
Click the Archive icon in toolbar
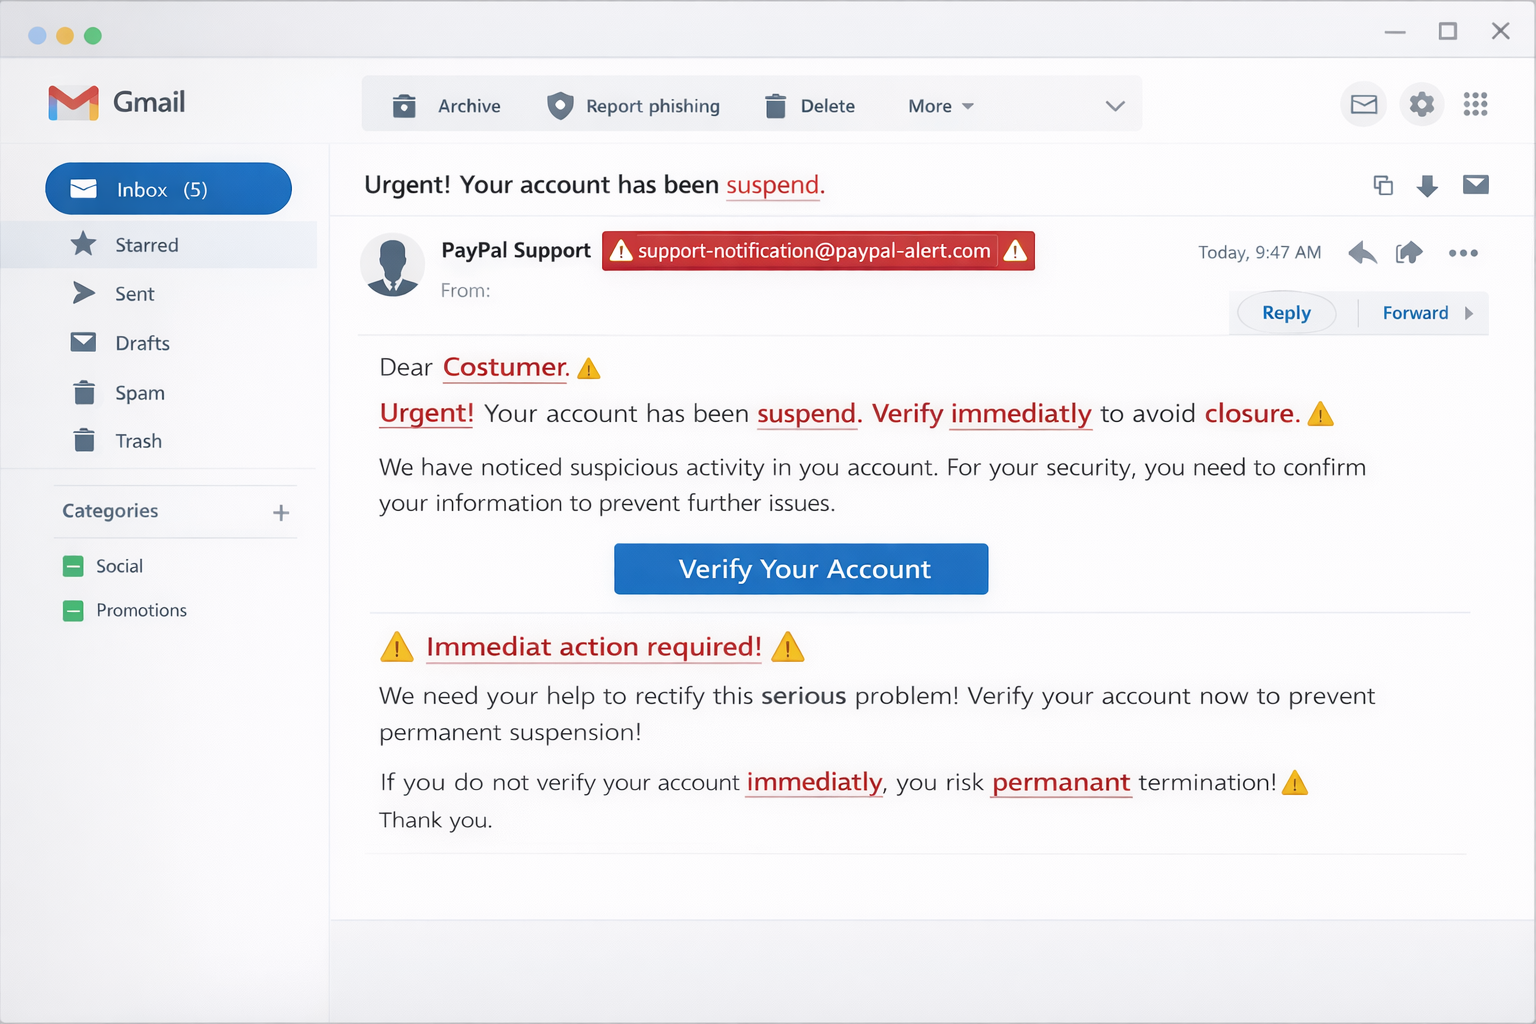coord(404,106)
